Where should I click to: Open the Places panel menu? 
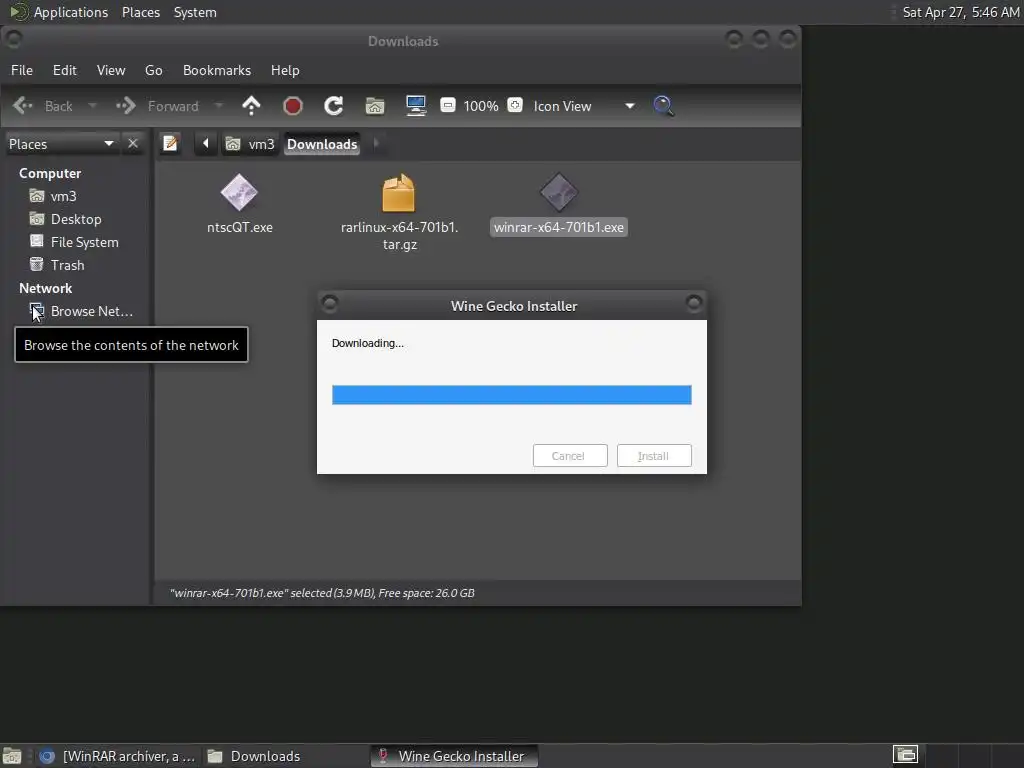pyautogui.click(x=141, y=12)
